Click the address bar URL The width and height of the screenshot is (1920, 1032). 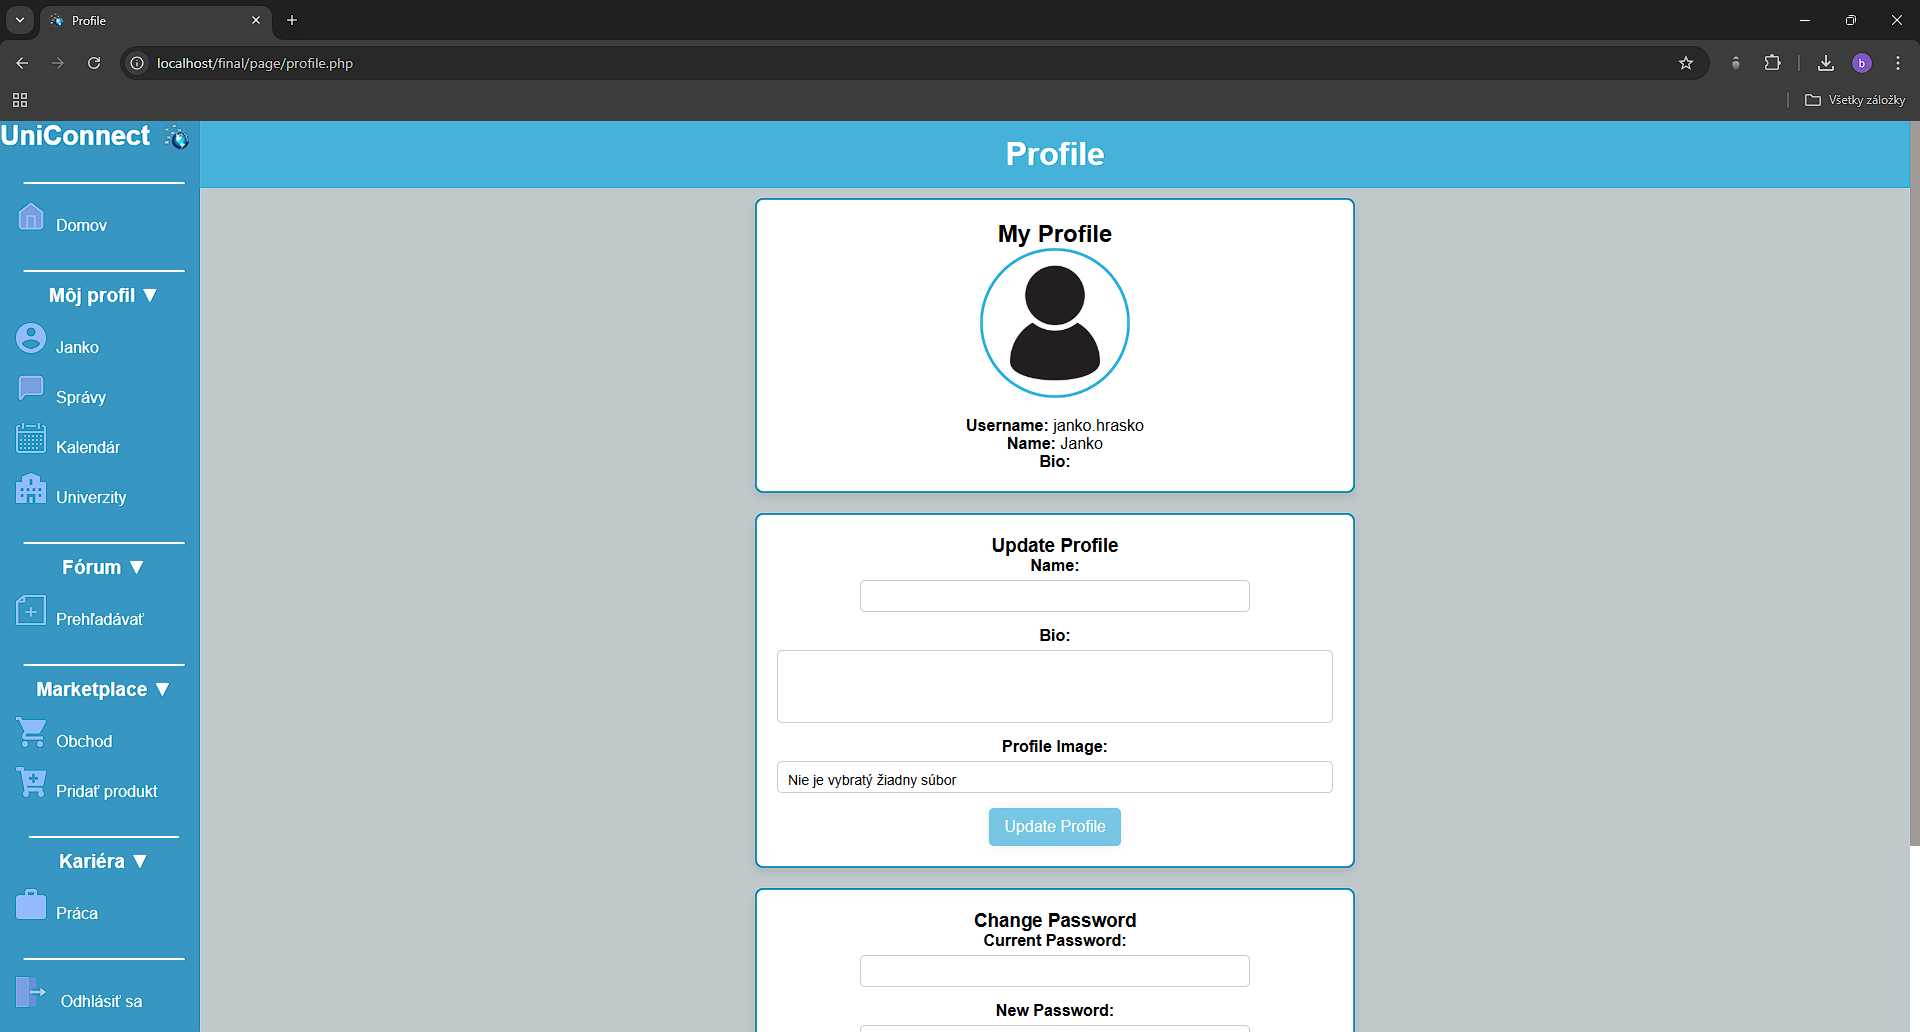pos(255,63)
